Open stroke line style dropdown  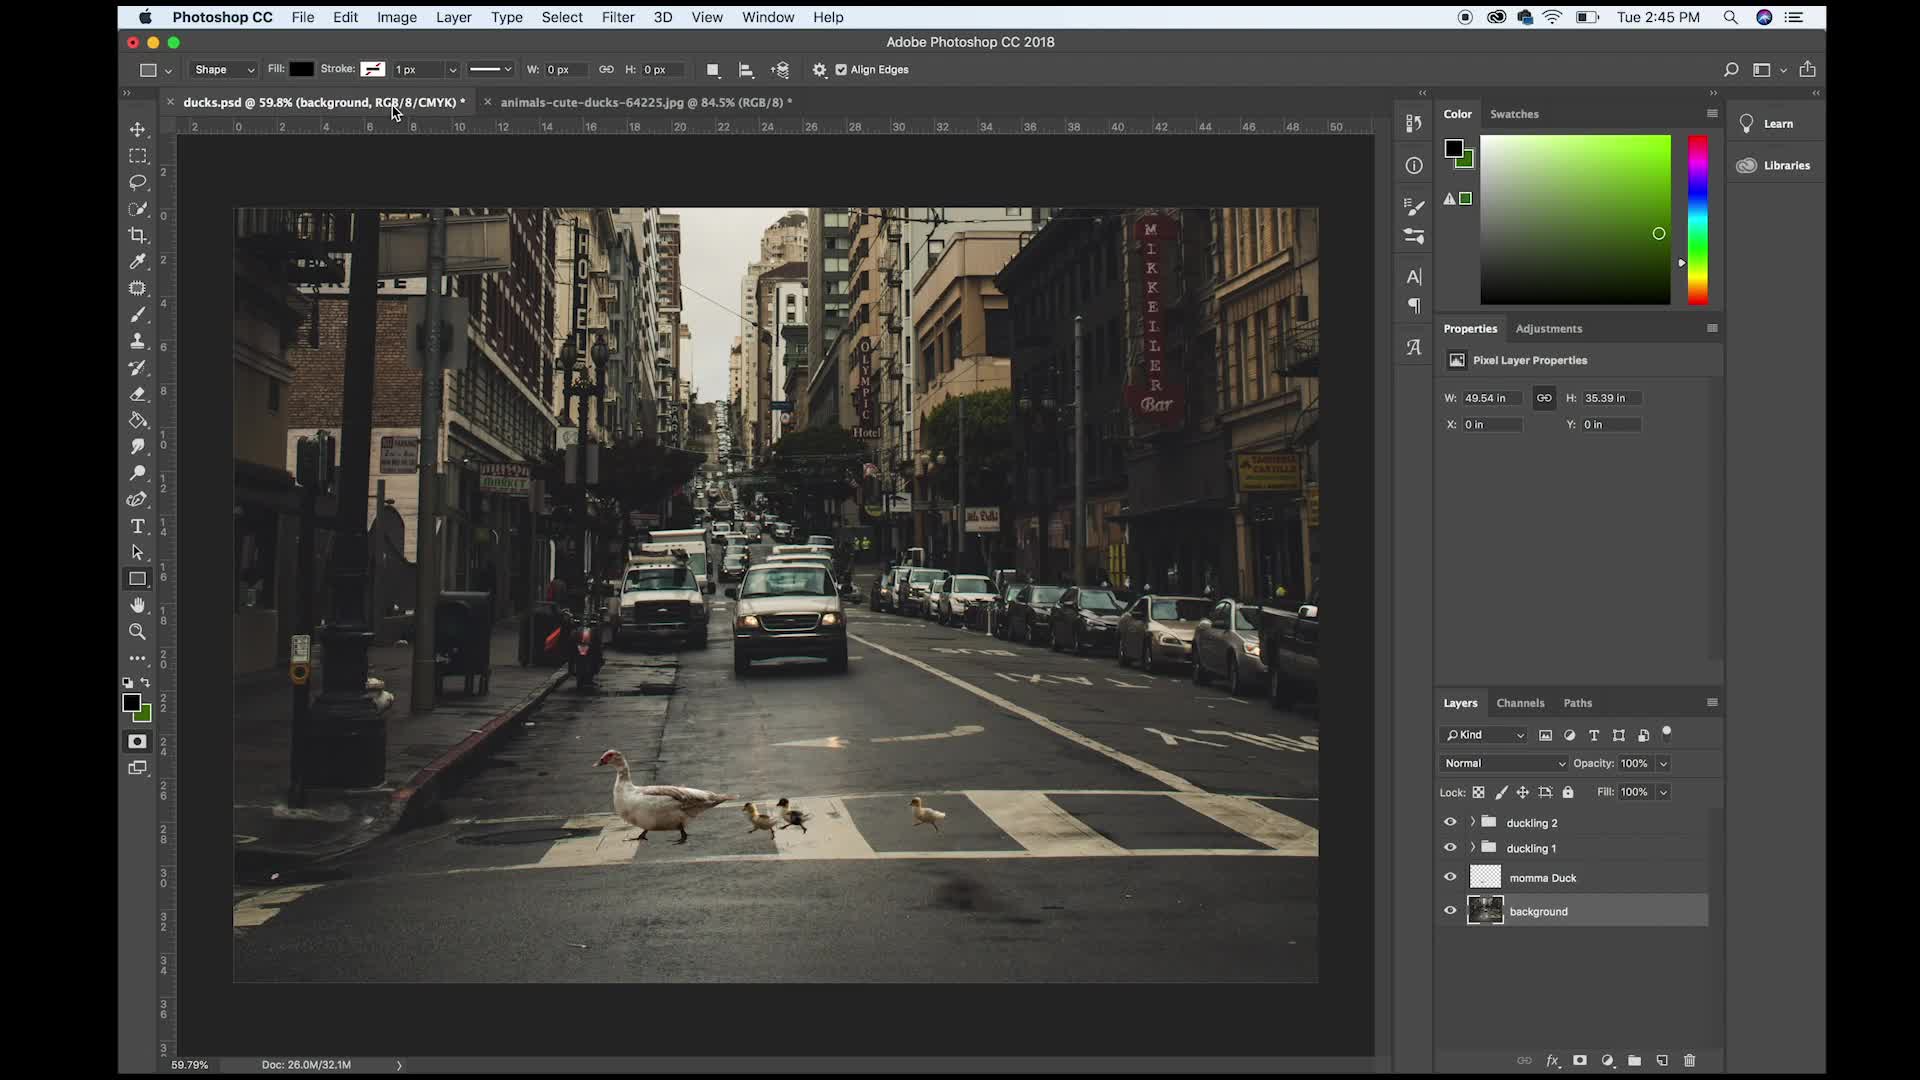tap(490, 70)
